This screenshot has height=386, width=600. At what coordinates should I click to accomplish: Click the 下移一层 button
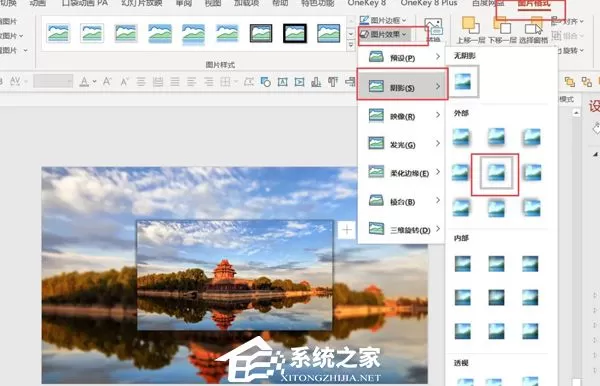coord(502,30)
